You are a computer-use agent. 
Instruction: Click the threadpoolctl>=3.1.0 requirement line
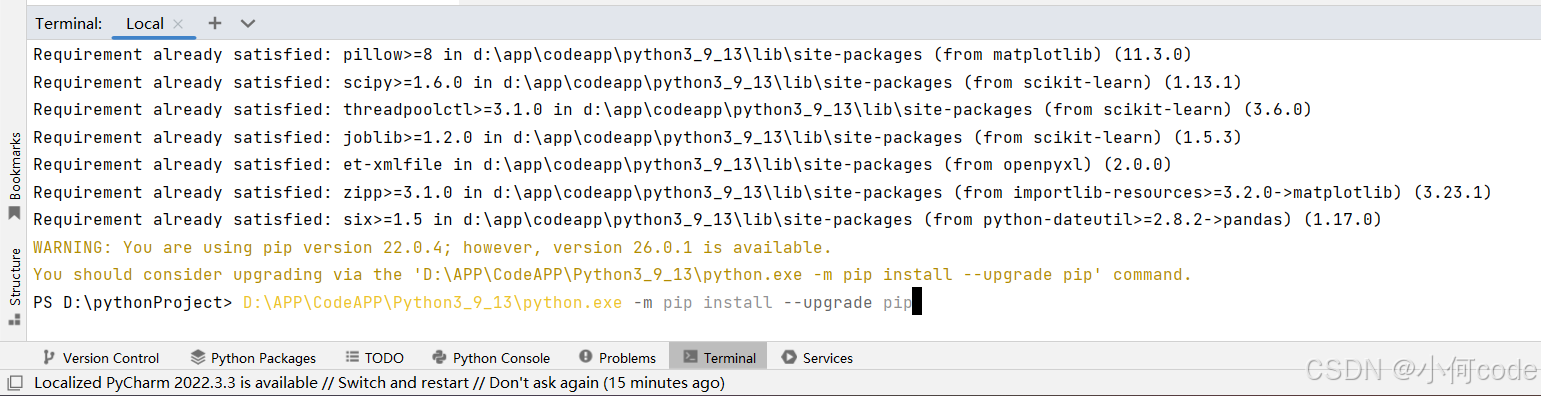(673, 109)
